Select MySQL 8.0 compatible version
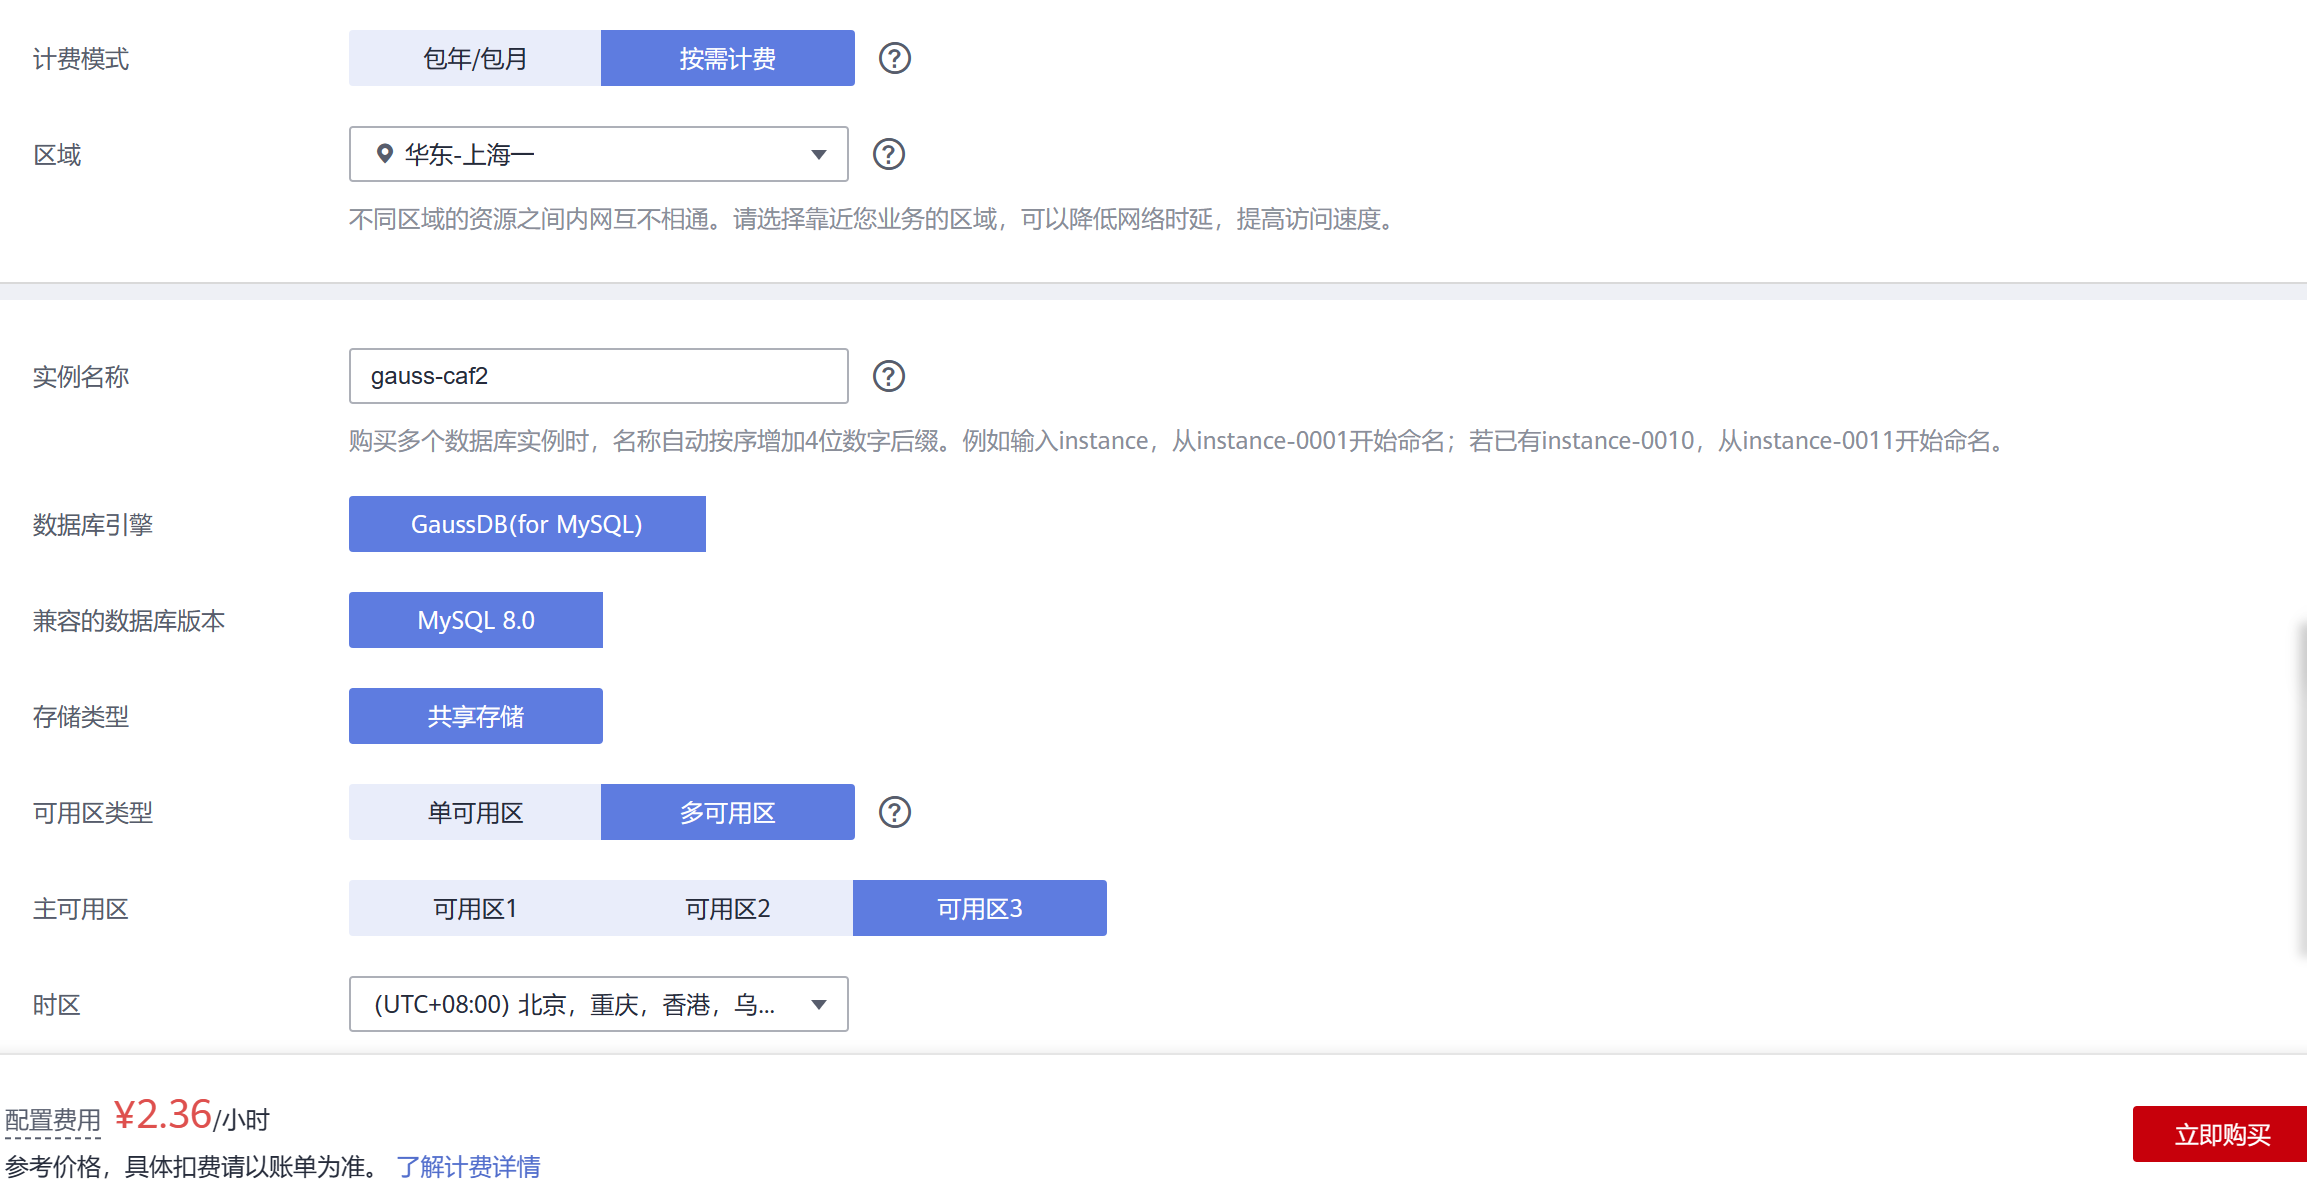The height and width of the screenshot is (1192, 2307). [475, 620]
